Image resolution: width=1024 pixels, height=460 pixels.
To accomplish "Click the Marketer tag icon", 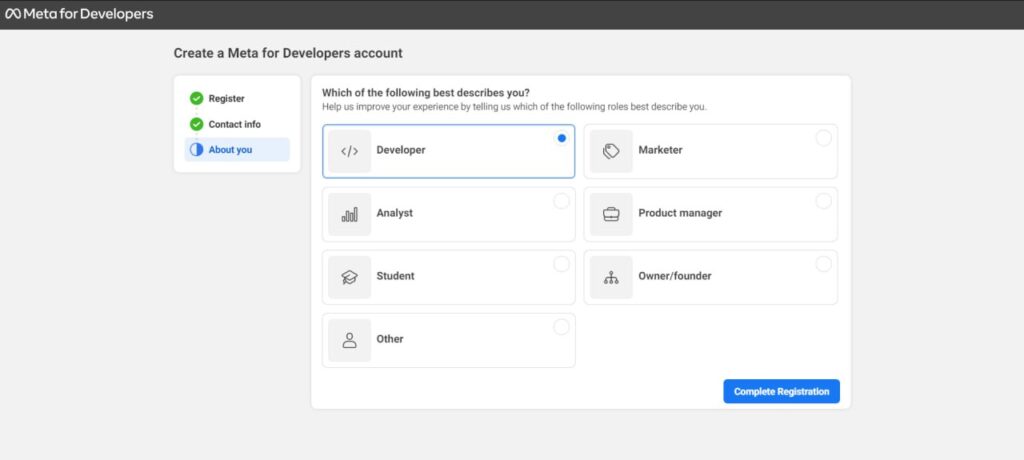I will (611, 151).
